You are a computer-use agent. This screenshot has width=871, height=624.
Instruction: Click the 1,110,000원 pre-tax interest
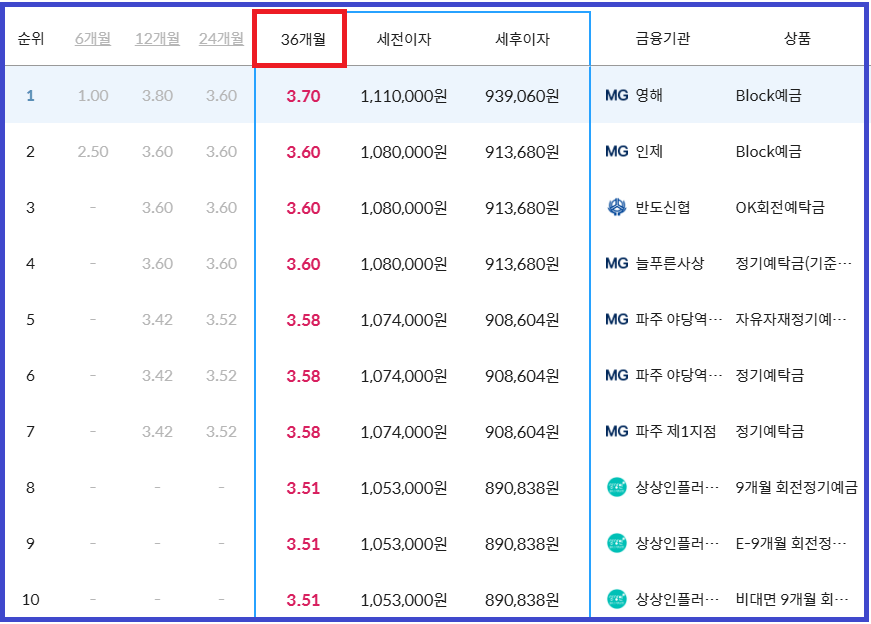click(x=404, y=96)
